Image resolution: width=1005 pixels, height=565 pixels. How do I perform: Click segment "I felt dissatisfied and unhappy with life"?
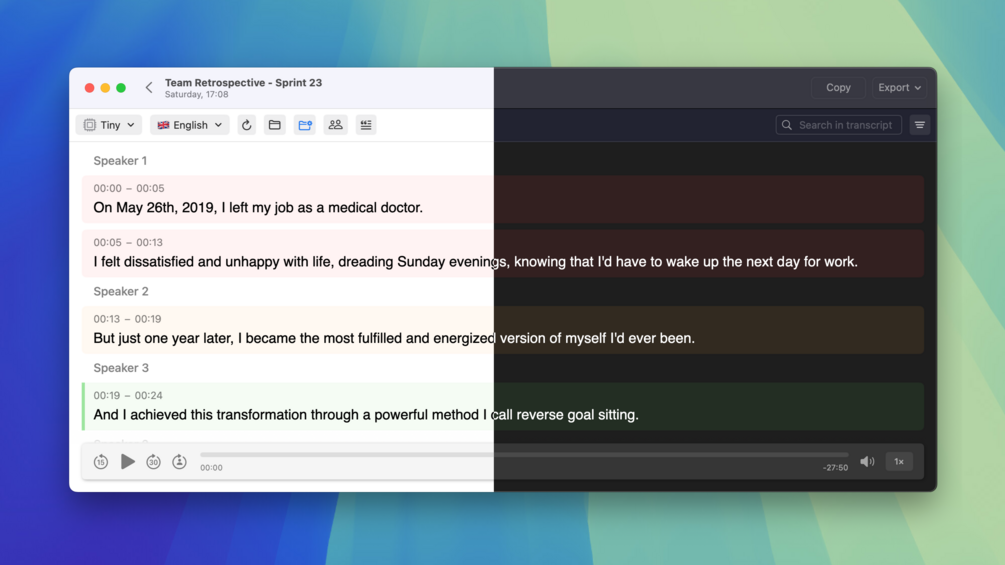click(x=503, y=253)
